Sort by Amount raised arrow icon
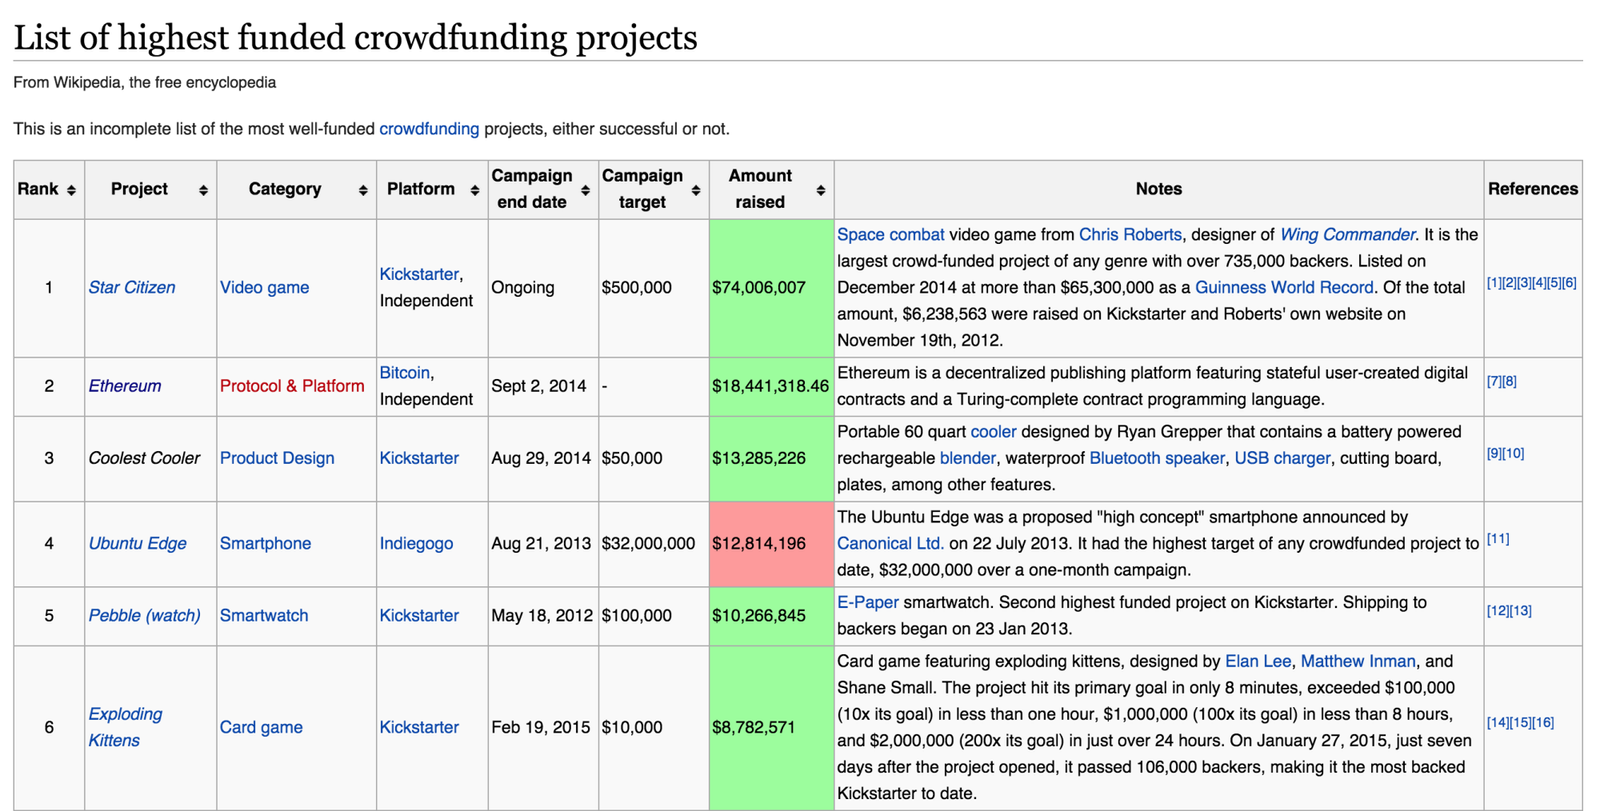Screen dimensions: 1600x811 coord(820,190)
